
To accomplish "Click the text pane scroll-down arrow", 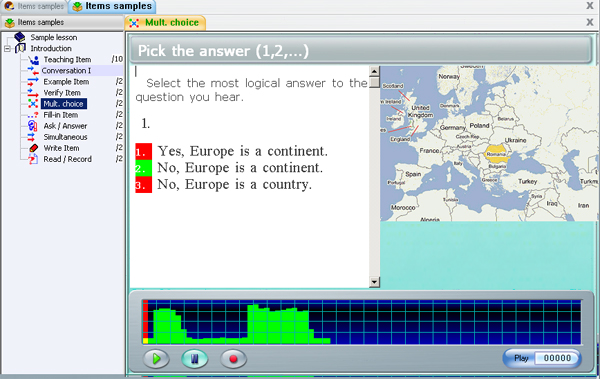I will 374,282.
